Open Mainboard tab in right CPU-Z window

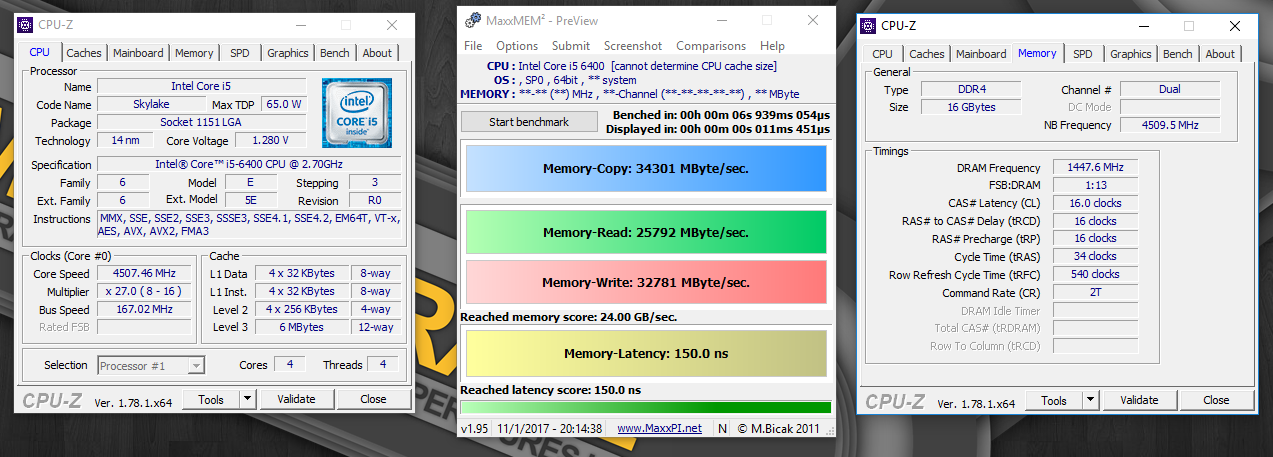click(x=981, y=54)
